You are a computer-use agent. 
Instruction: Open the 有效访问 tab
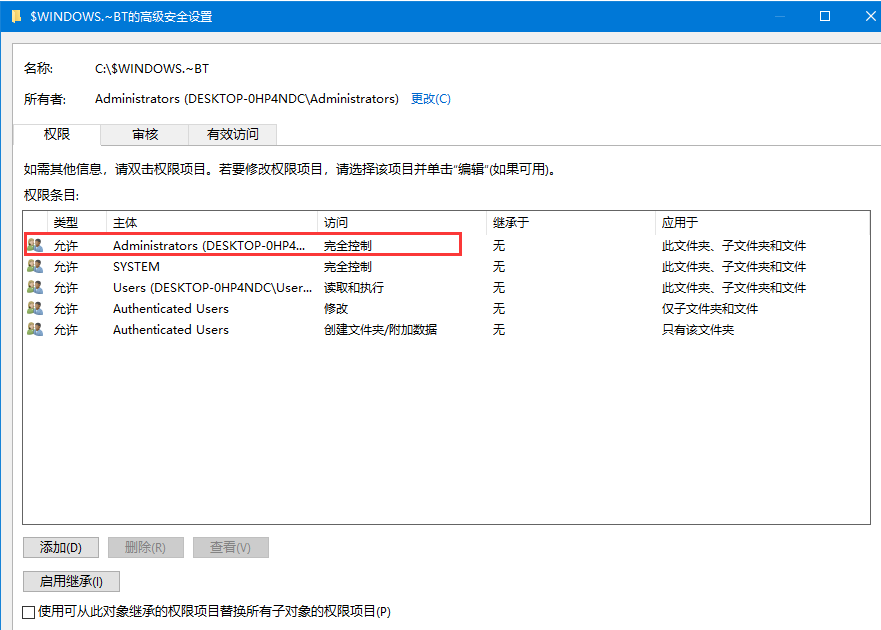[232, 134]
